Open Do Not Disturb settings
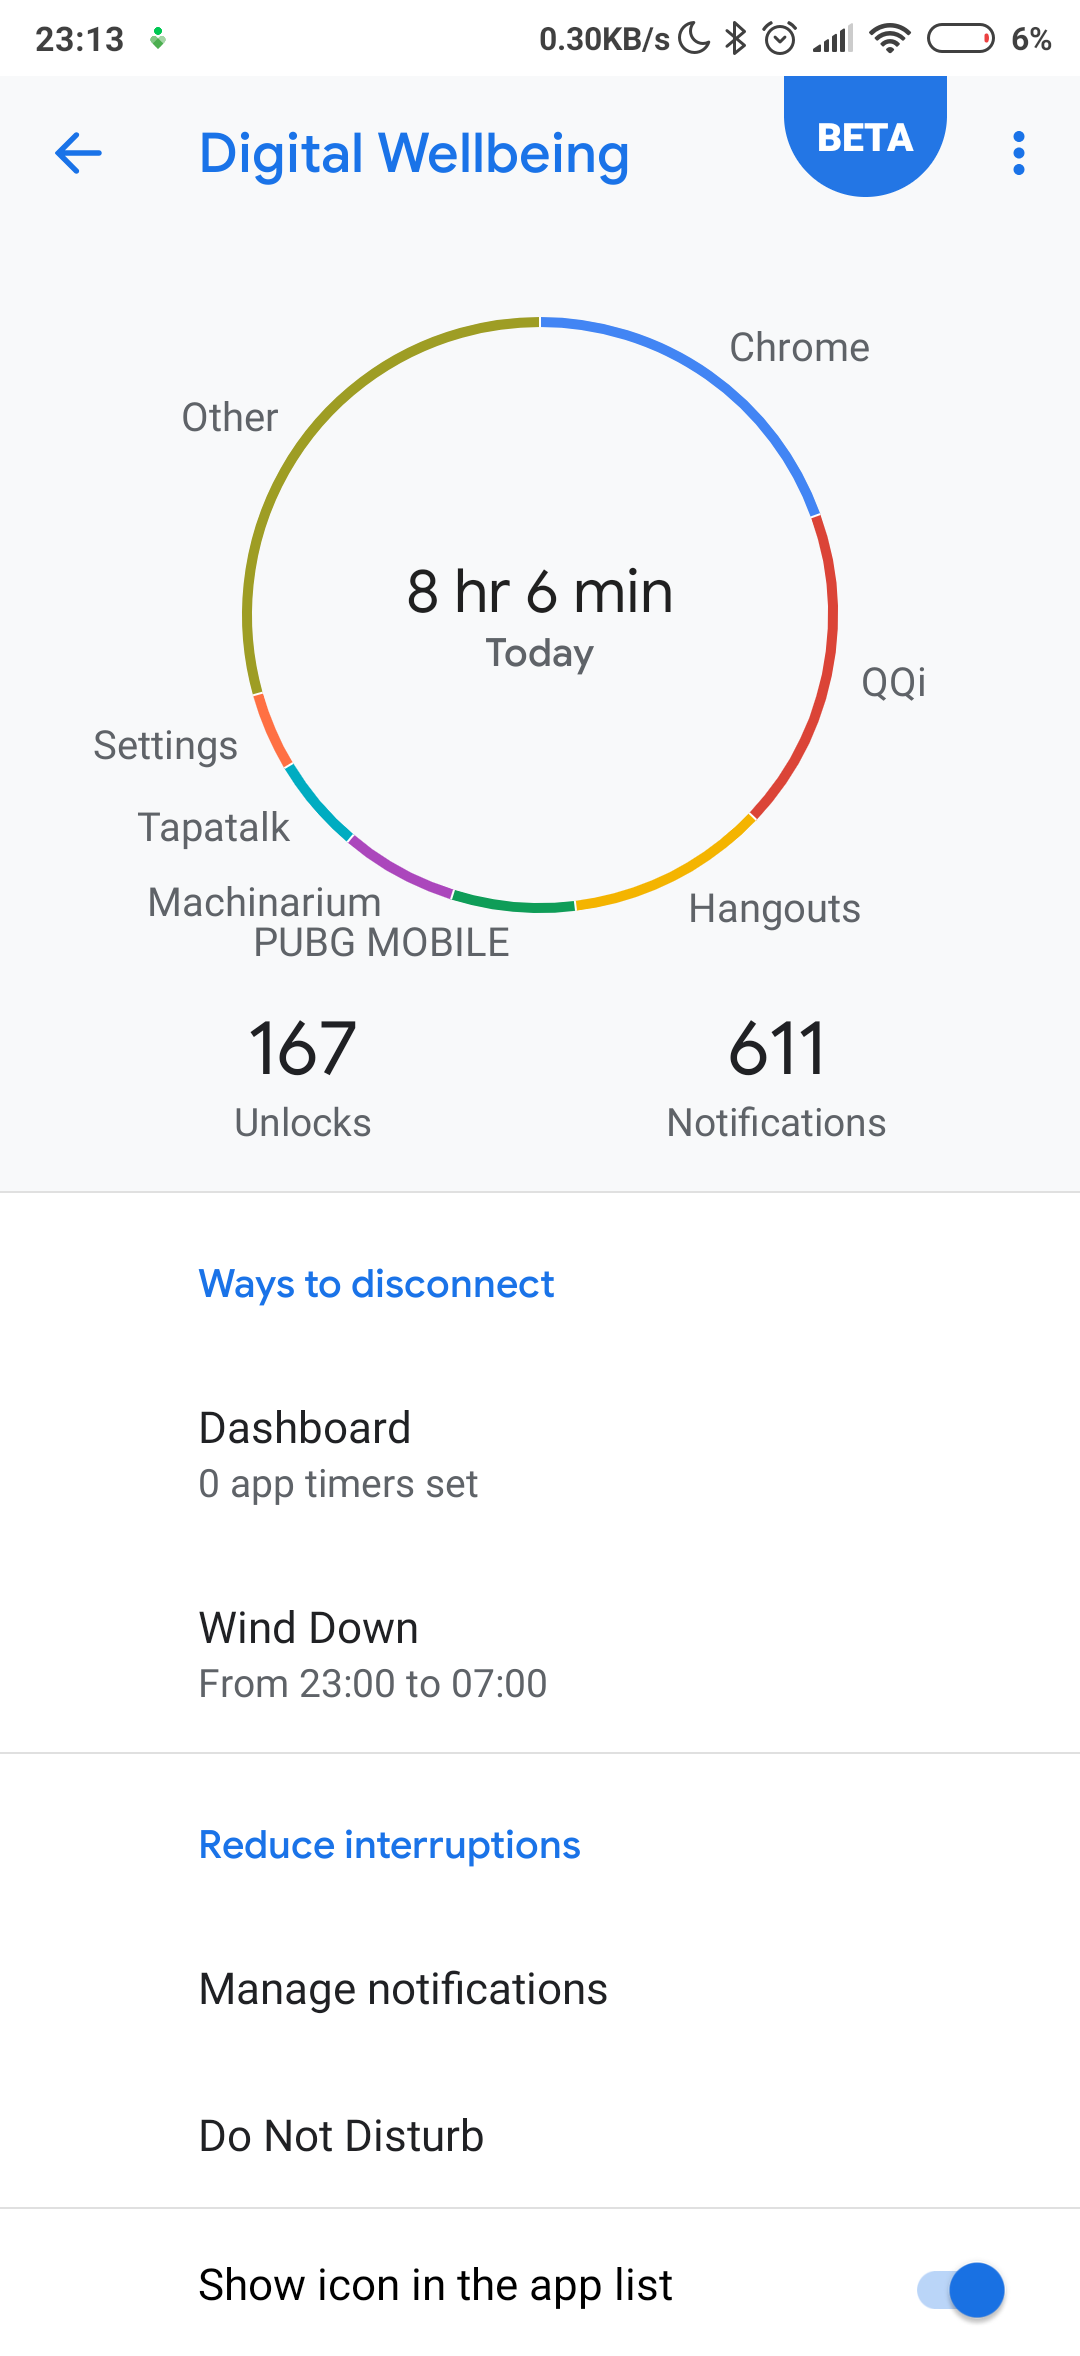1080x2356 pixels. pos(341,2135)
